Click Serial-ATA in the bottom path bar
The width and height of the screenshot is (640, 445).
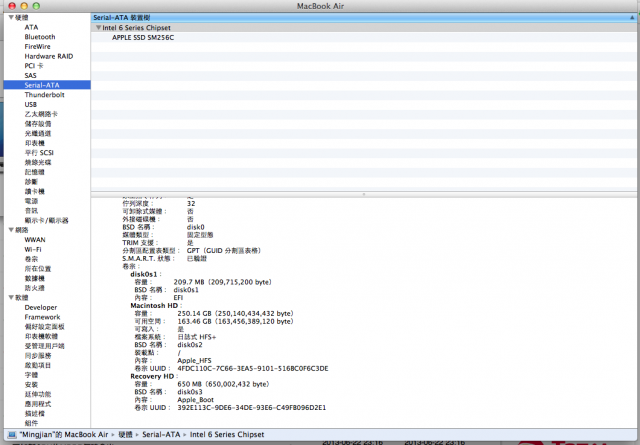(x=161, y=435)
